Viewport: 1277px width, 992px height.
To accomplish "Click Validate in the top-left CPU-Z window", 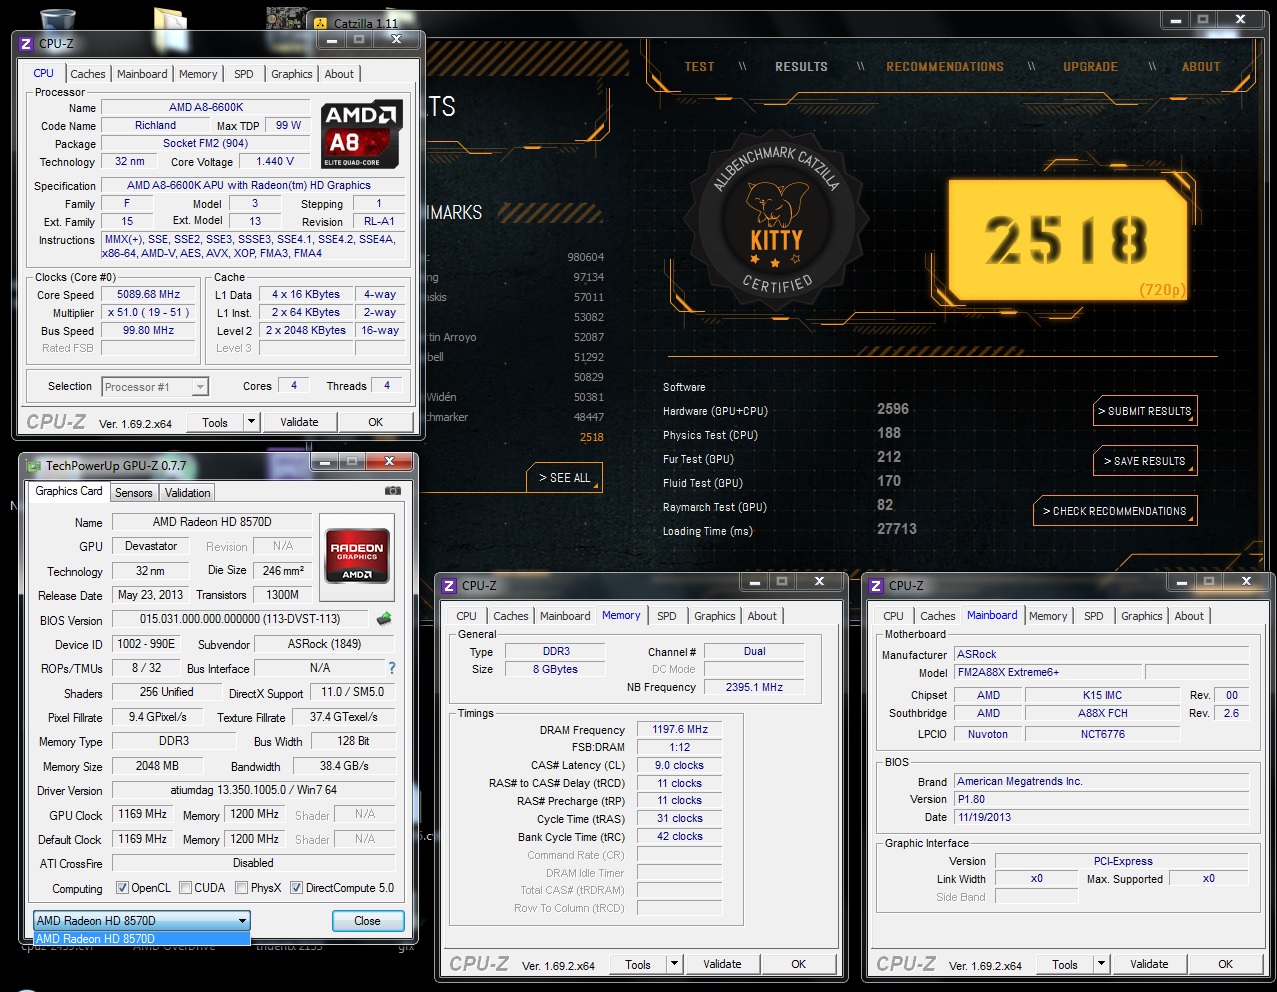I will tap(299, 422).
